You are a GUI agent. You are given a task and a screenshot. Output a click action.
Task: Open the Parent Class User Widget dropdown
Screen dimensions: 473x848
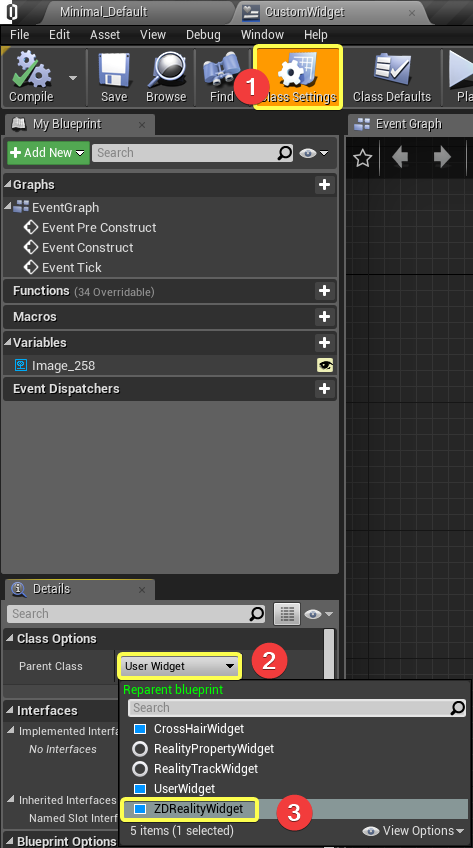tap(178, 666)
